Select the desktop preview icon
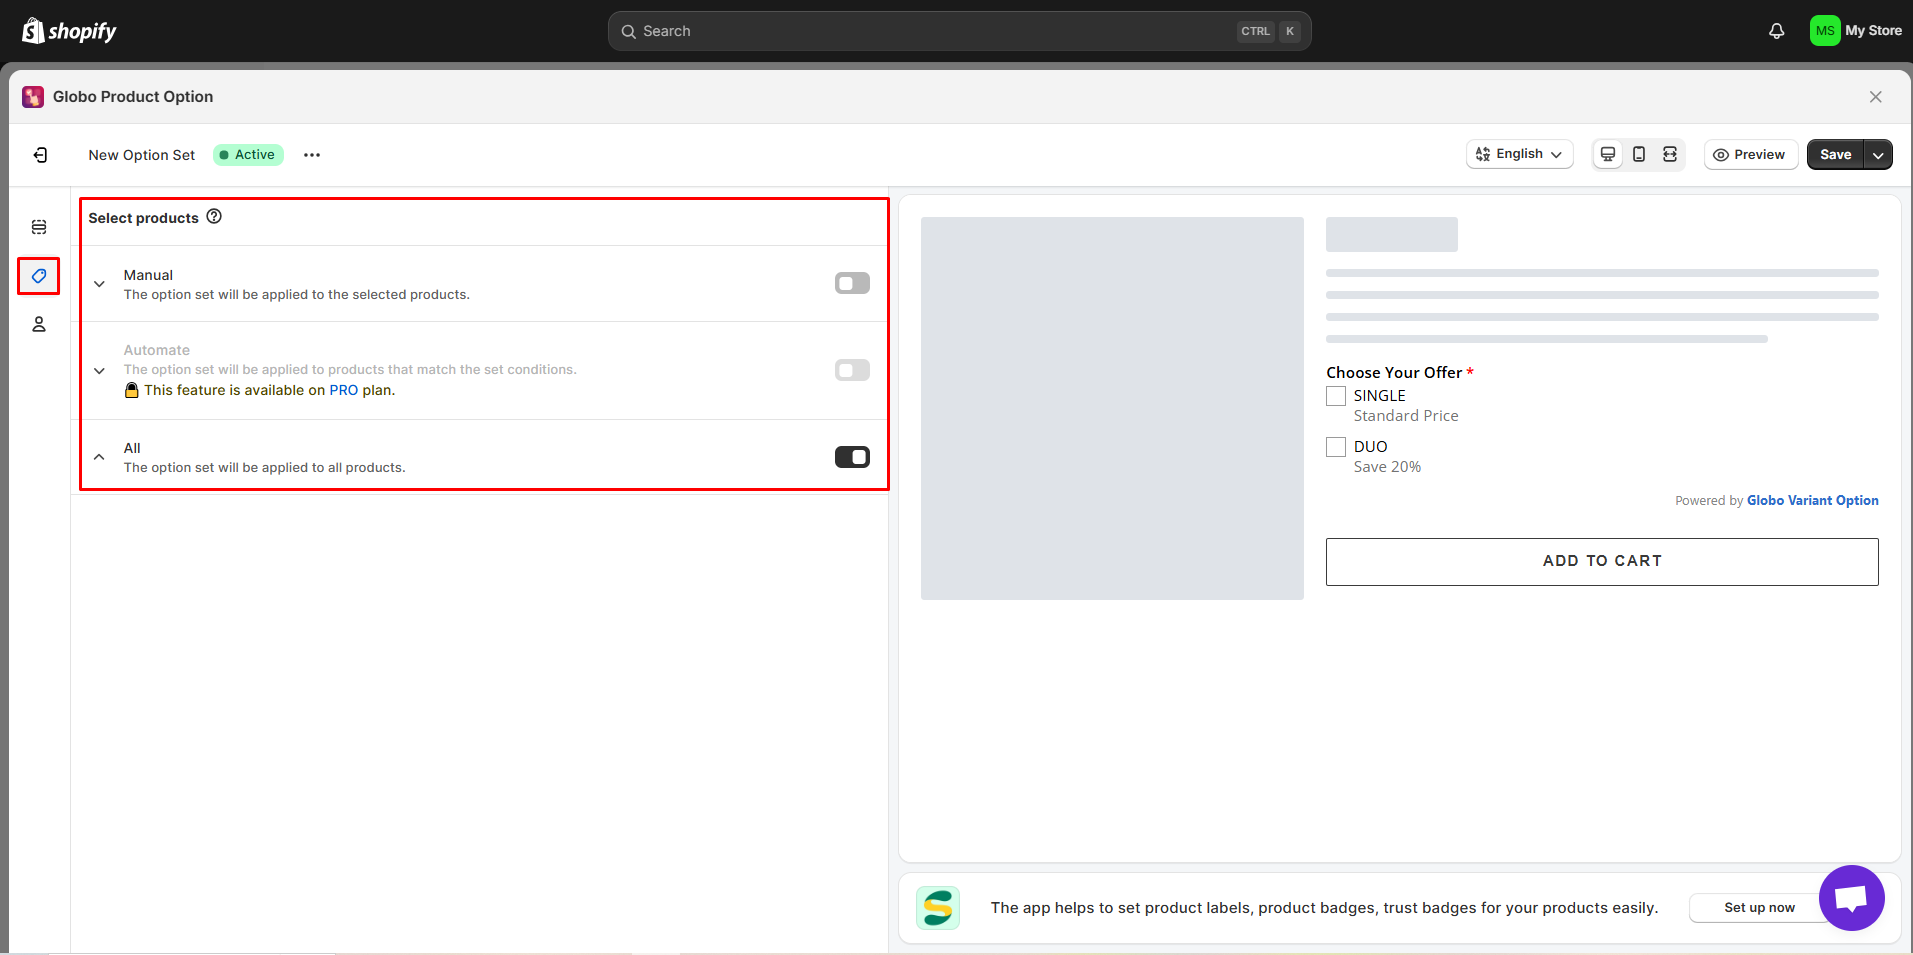This screenshot has width=1913, height=955. [1607, 154]
